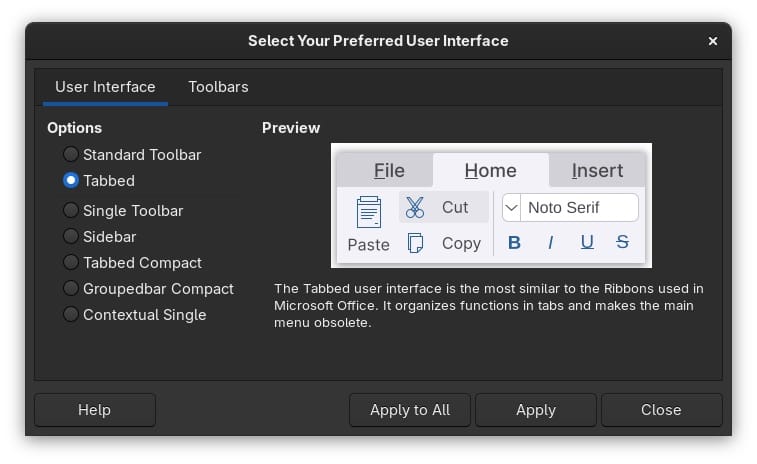Viewport: 757px width, 464px height.
Task: Click the Paste clipboard icon in preview
Action: click(369, 212)
